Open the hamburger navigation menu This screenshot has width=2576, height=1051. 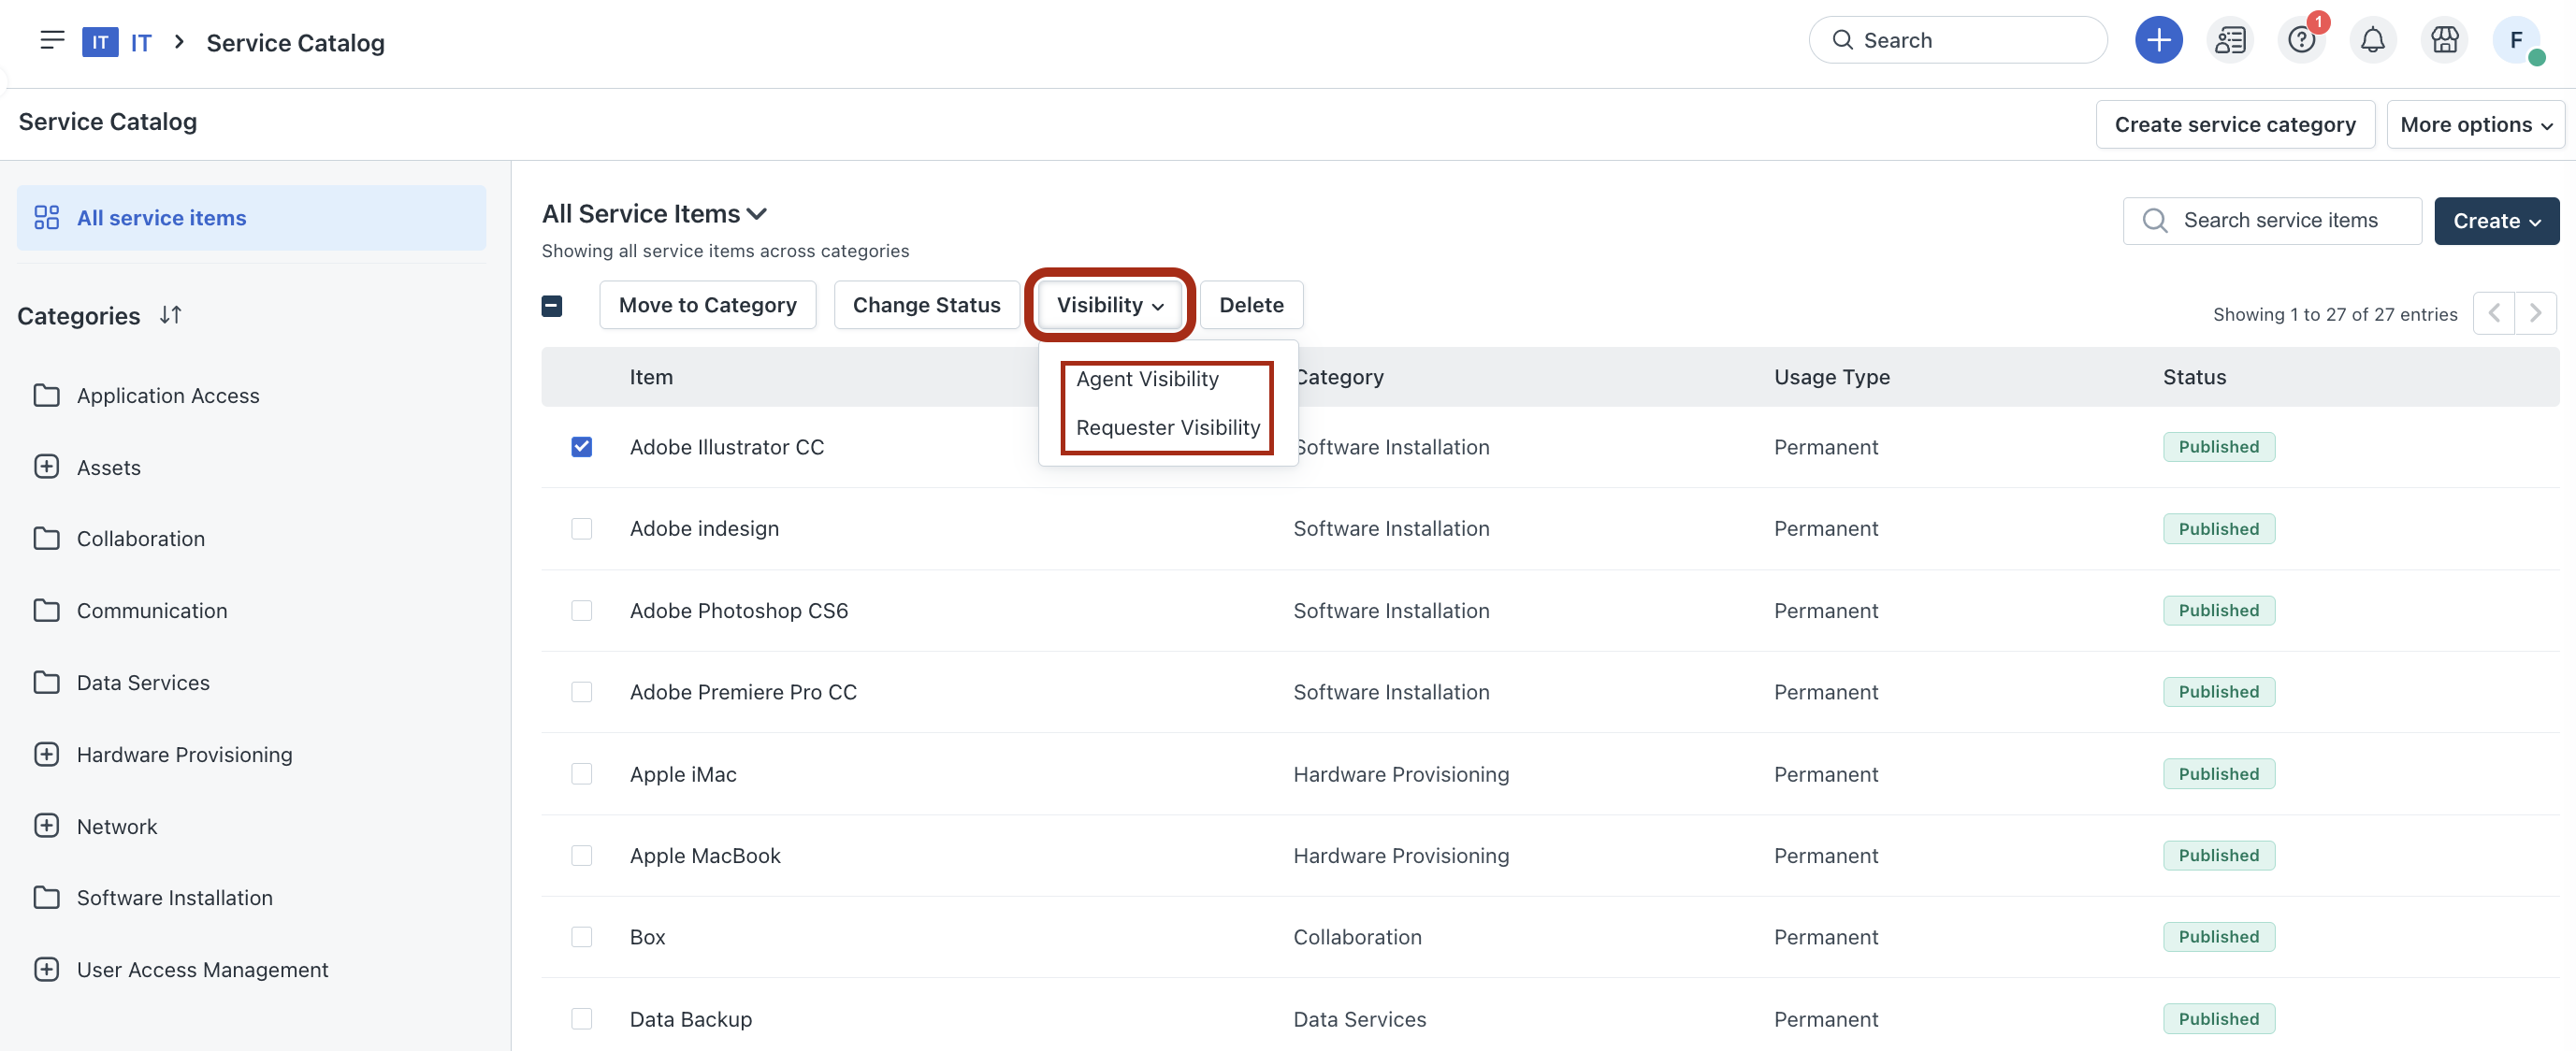click(52, 41)
